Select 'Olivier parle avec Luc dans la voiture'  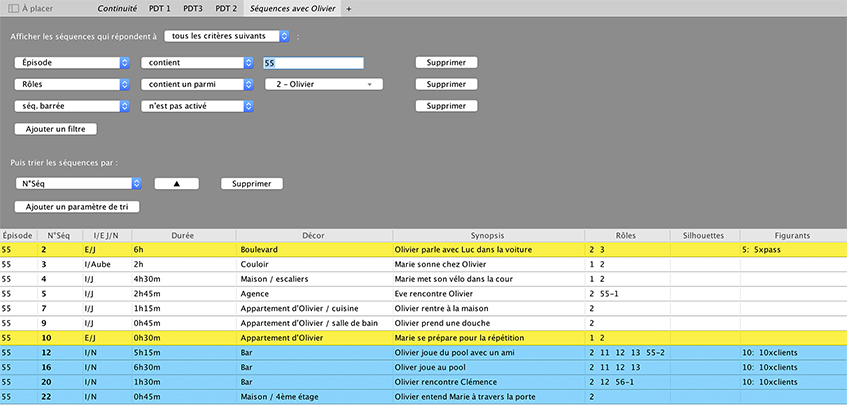coord(463,249)
